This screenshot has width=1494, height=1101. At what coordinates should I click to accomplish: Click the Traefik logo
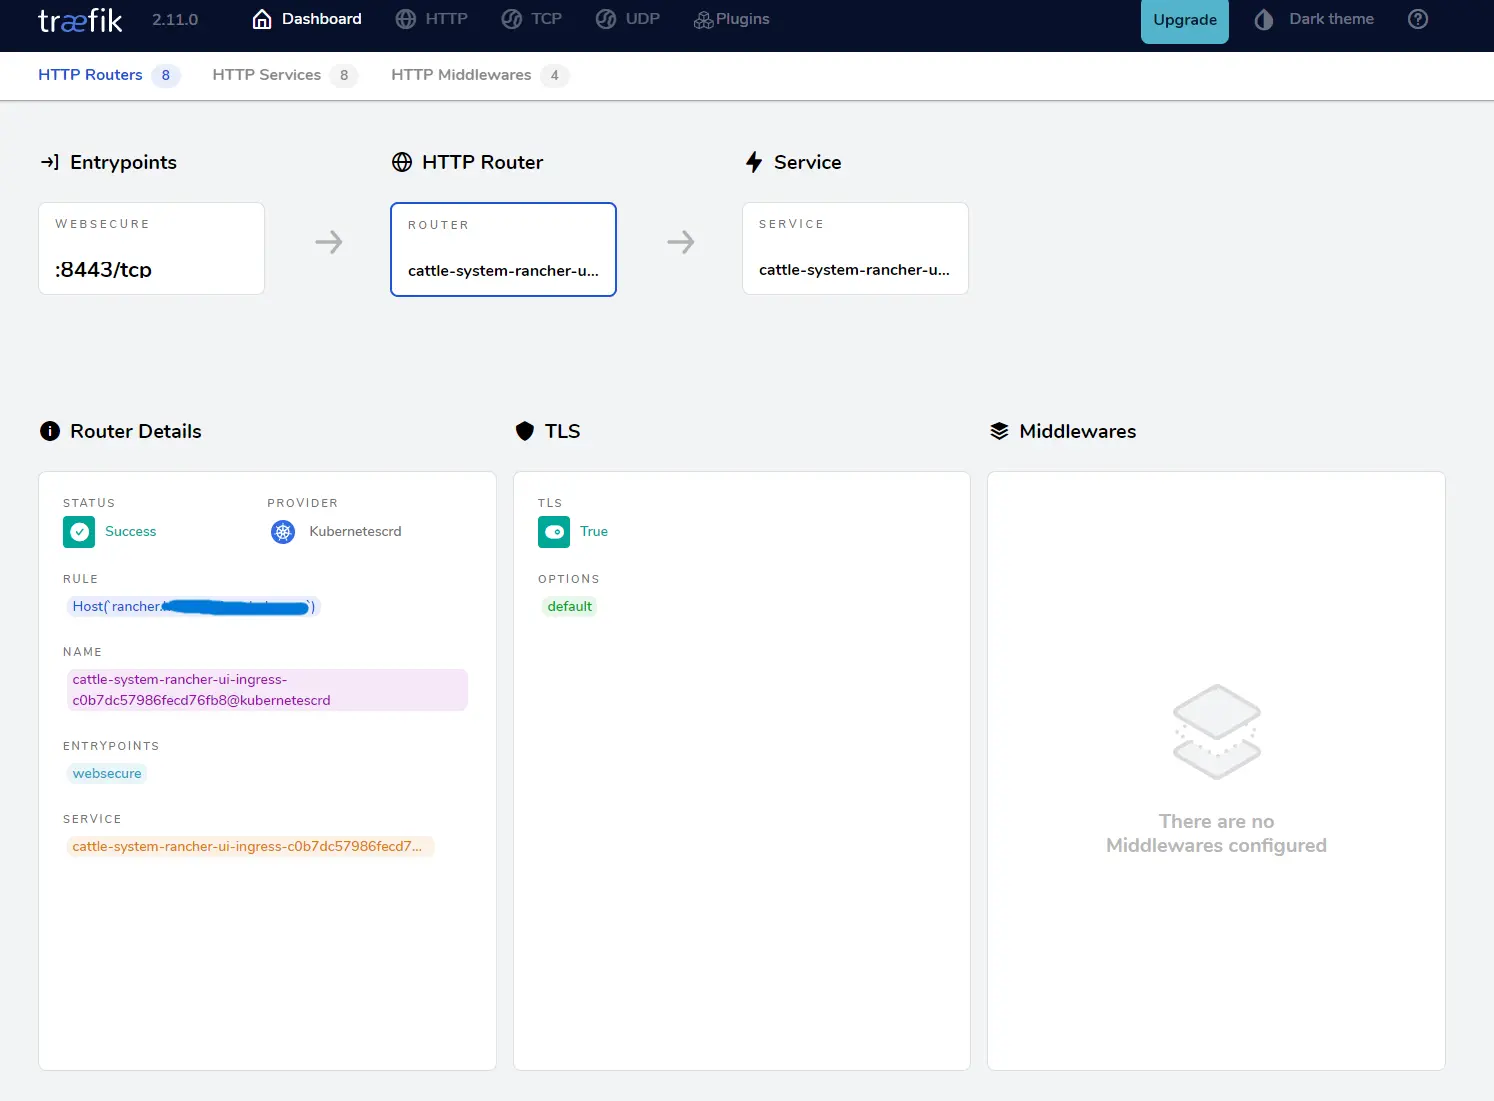coord(80,20)
